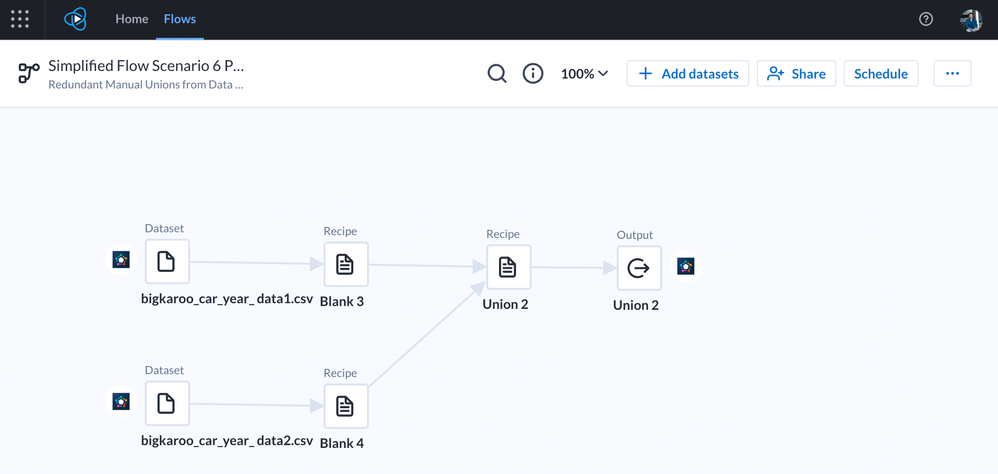Viewport: 998px width, 474px height.
Task: Click the Dataprep logo icon
Action: click(75, 19)
